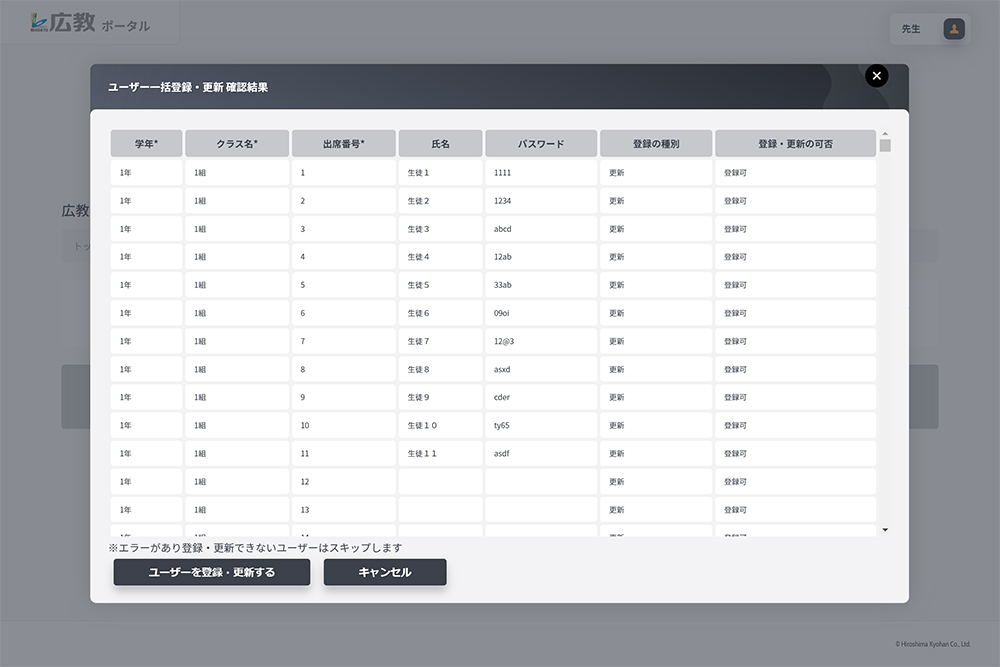Viewport: 1000px width, 667px height.
Task: Click the scrollbar up arrow in table
Action: pyautogui.click(x=885, y=134)
